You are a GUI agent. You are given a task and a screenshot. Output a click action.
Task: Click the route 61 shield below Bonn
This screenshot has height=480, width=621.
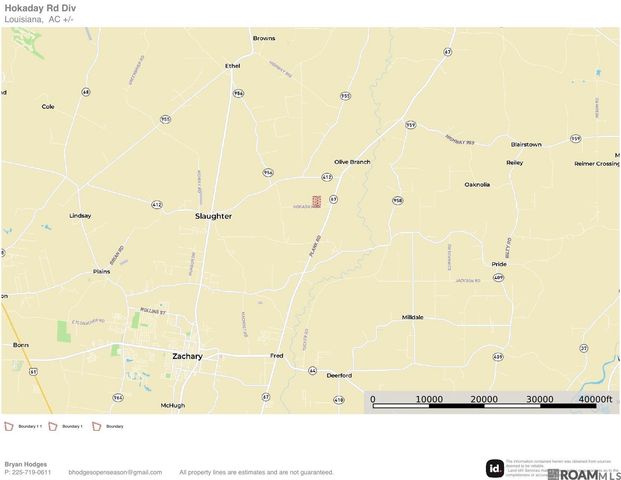click(33, 371)
